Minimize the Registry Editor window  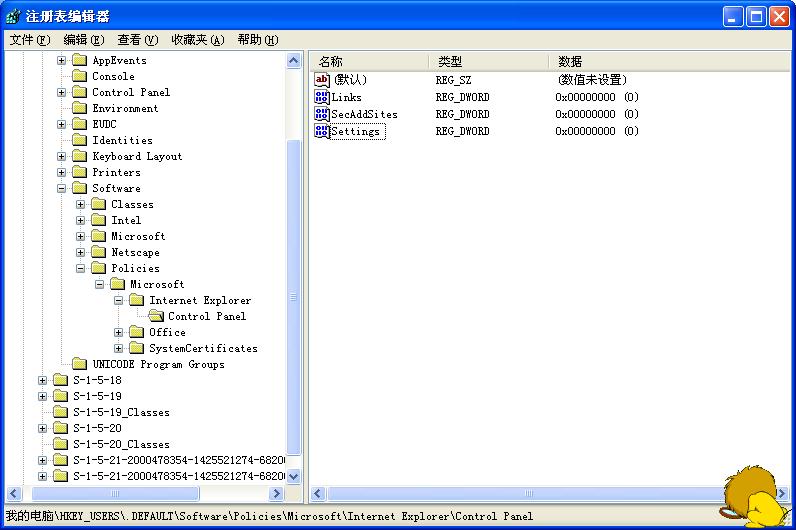coord(733,17)
